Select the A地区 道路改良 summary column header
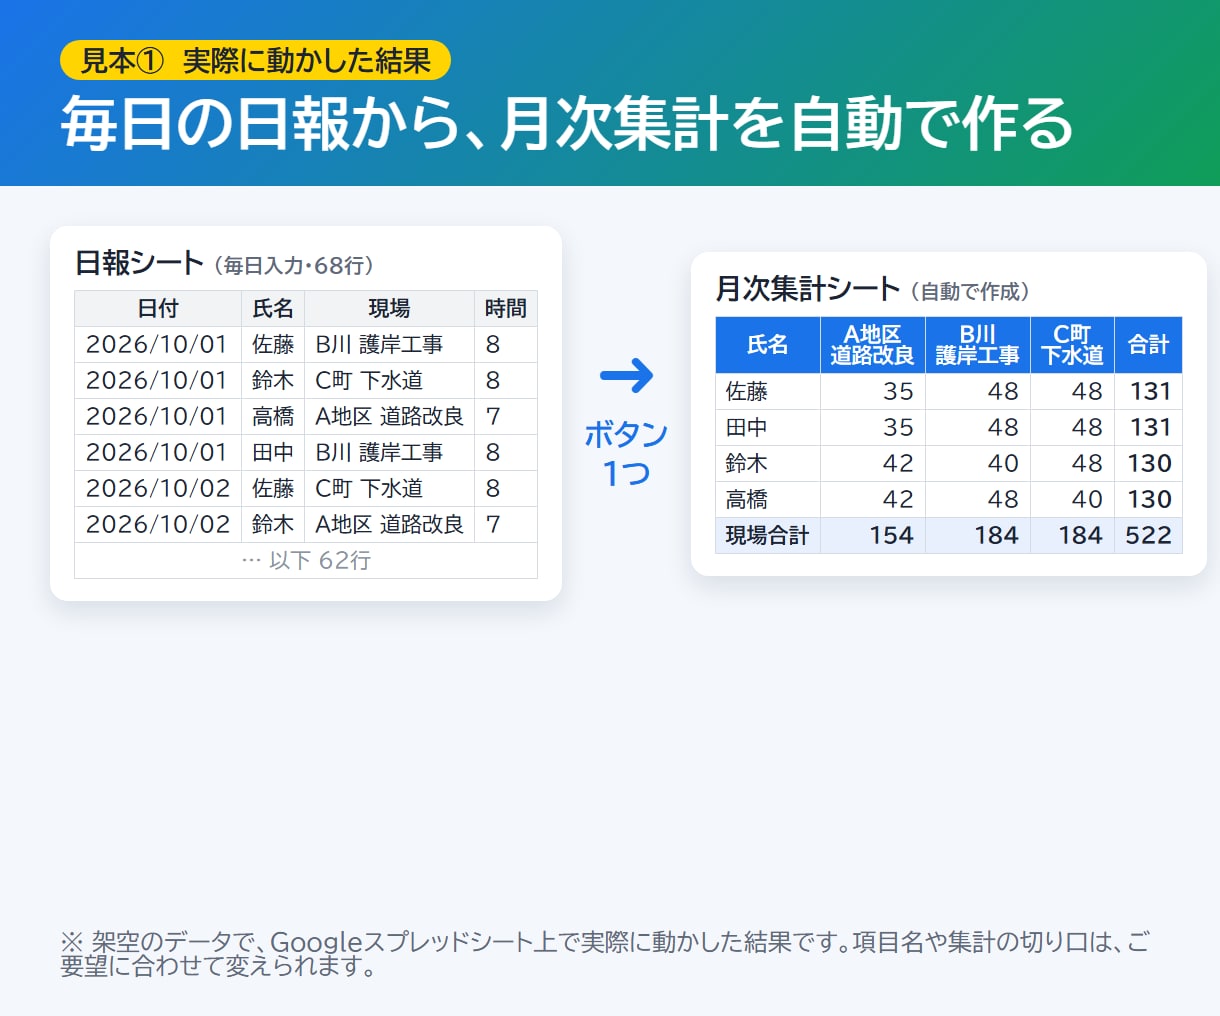Viewport: 1220px width, 1016px height. tap(872, 345)
